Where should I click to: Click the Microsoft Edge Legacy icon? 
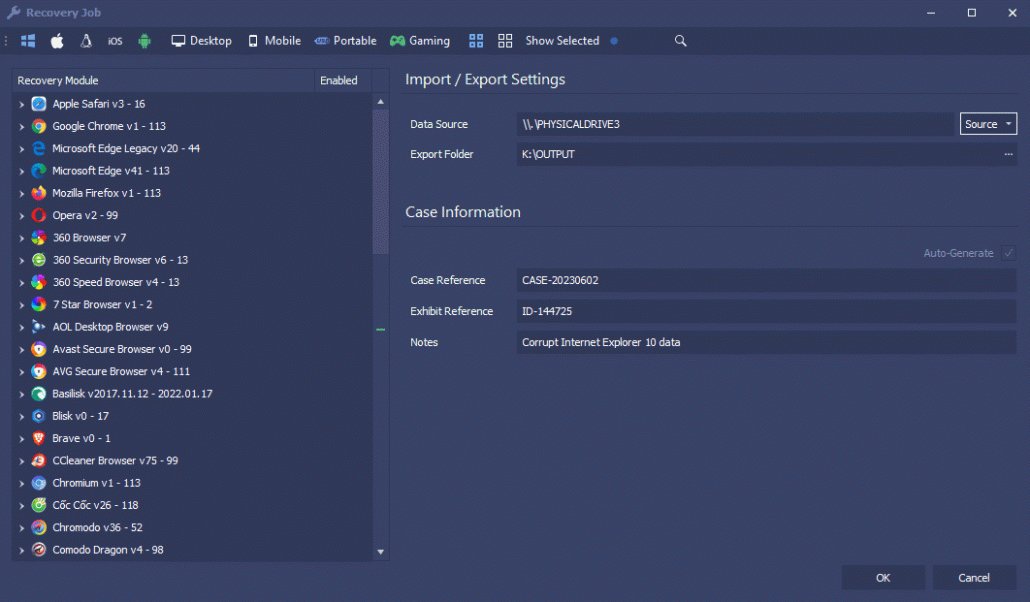(39, 149)
